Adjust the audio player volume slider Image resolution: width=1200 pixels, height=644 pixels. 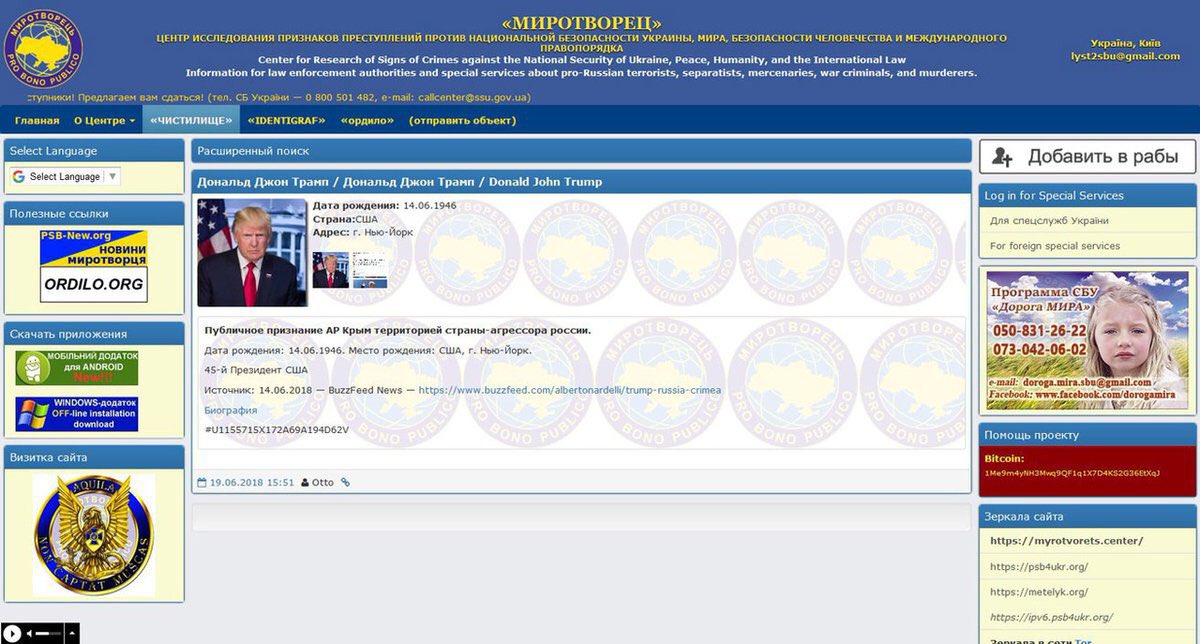point(49,633)
